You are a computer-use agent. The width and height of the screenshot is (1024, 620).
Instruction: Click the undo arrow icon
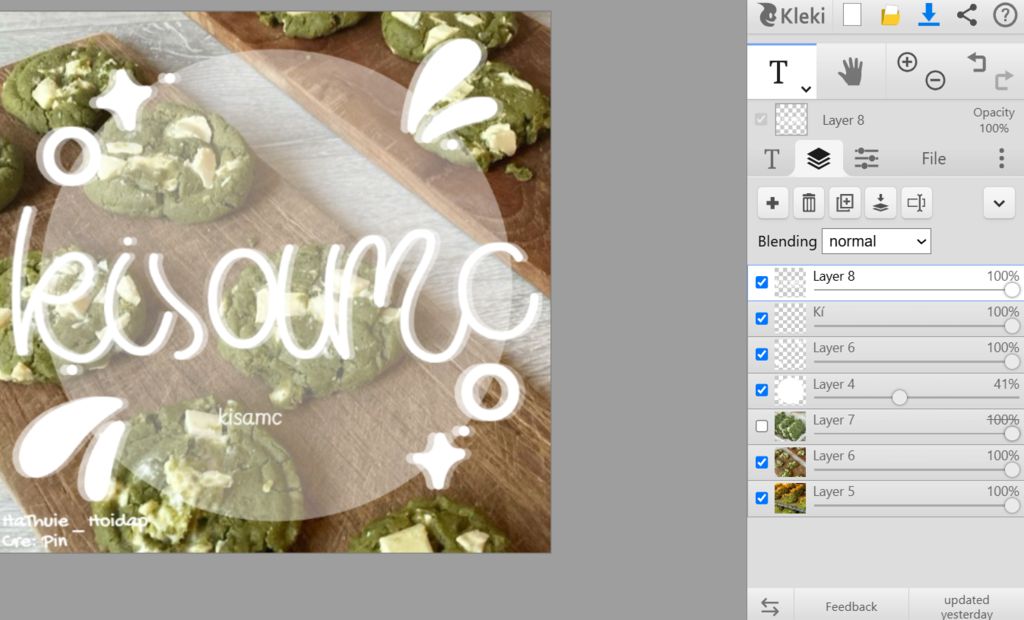pos(977,62)
